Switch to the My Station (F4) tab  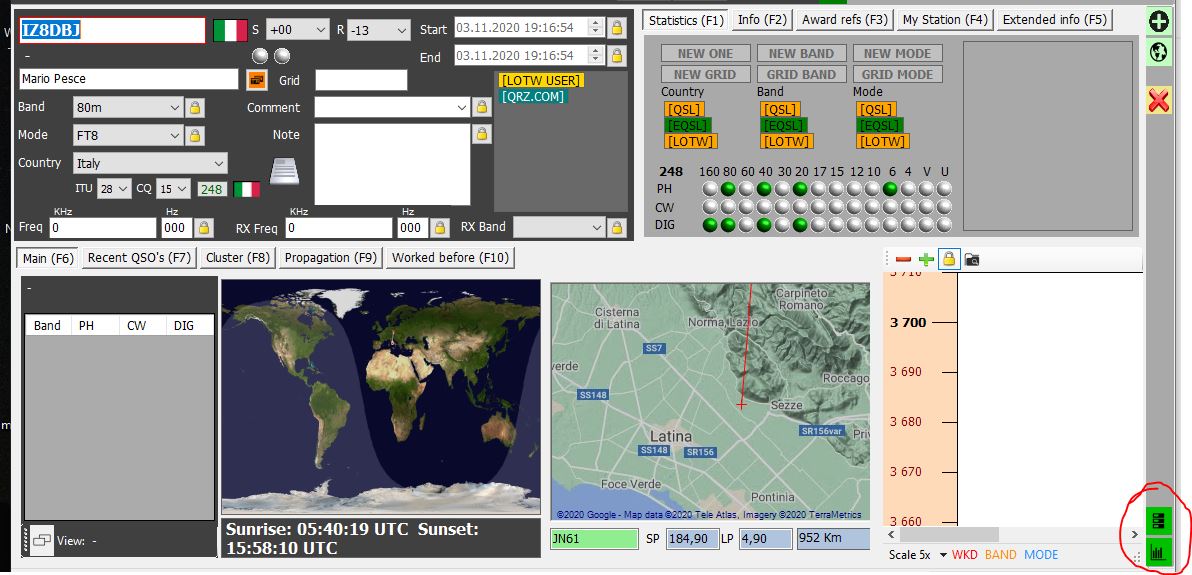945,20
